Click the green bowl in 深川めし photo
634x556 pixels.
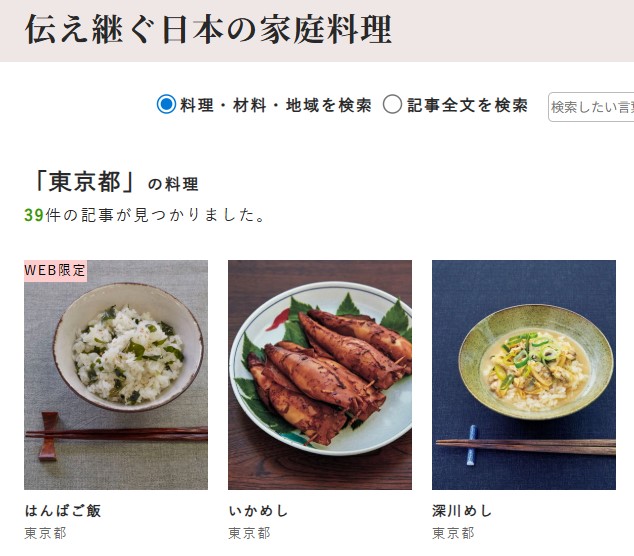click(x=535, y=362)
